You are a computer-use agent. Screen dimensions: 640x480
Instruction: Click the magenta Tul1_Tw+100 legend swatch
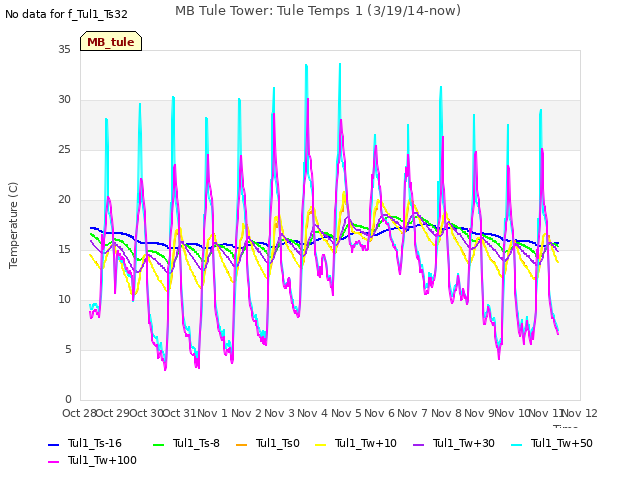53,462
